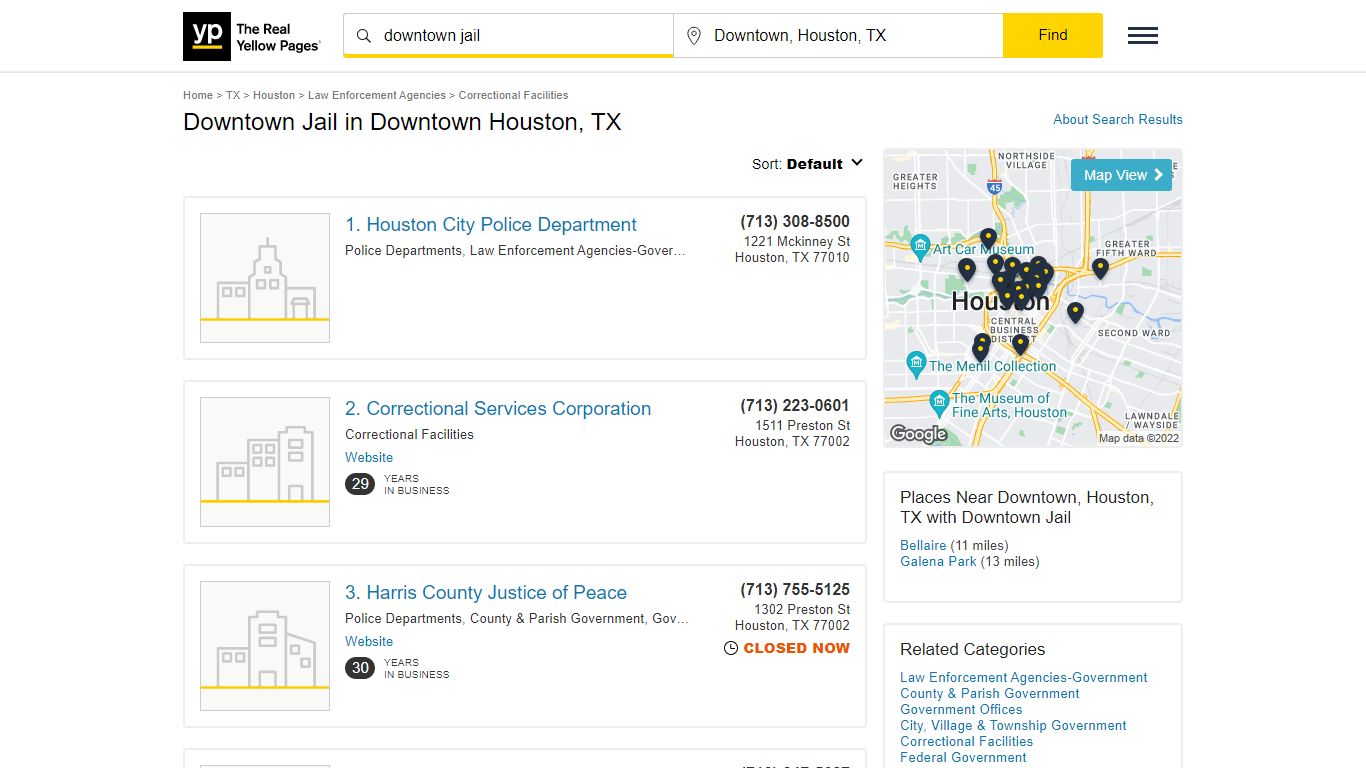This screenshot has width=1366, height=768.
Task: Click County & Parish Government under Harris County listing
Action: pos(557,619)
